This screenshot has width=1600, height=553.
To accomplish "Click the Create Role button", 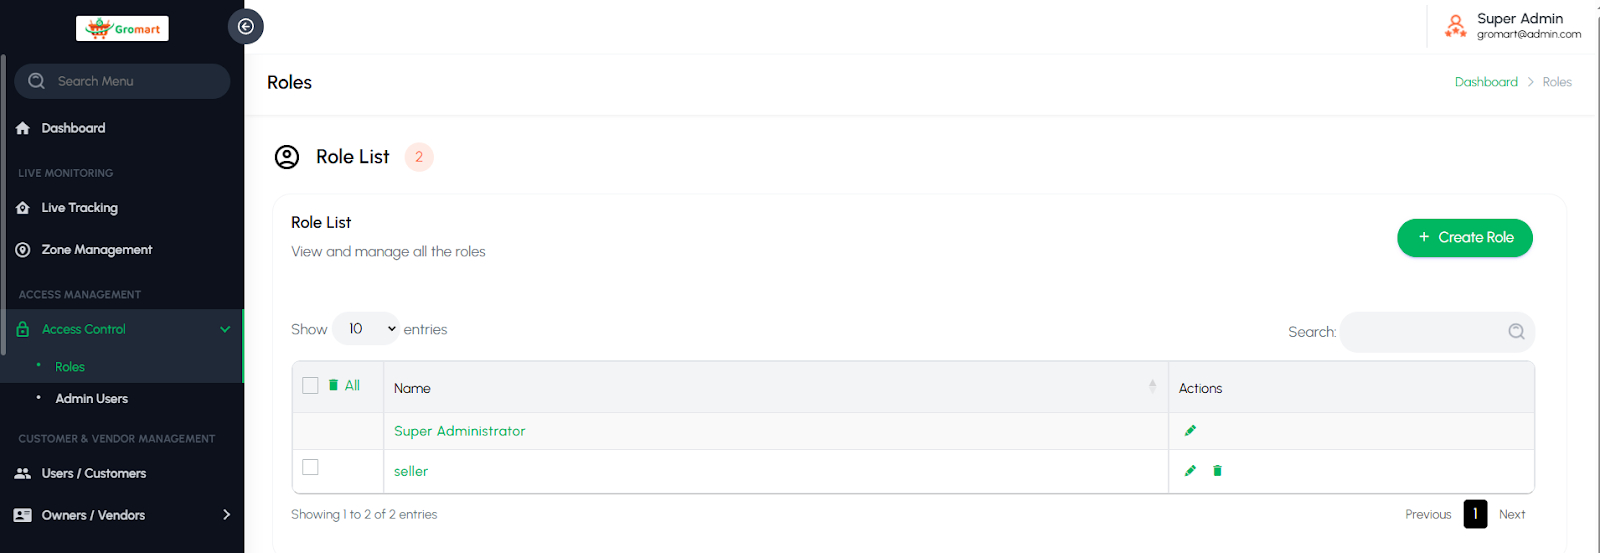I will click(1464, 238).
